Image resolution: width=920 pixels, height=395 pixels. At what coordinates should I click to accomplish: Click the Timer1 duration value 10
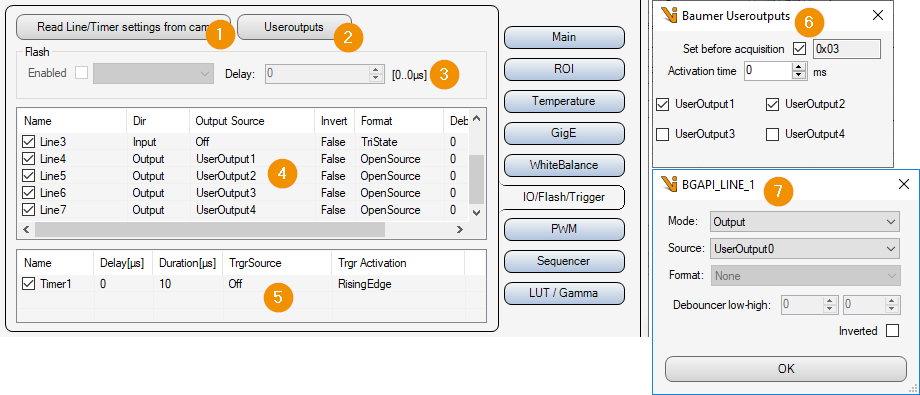coord(164,284)
